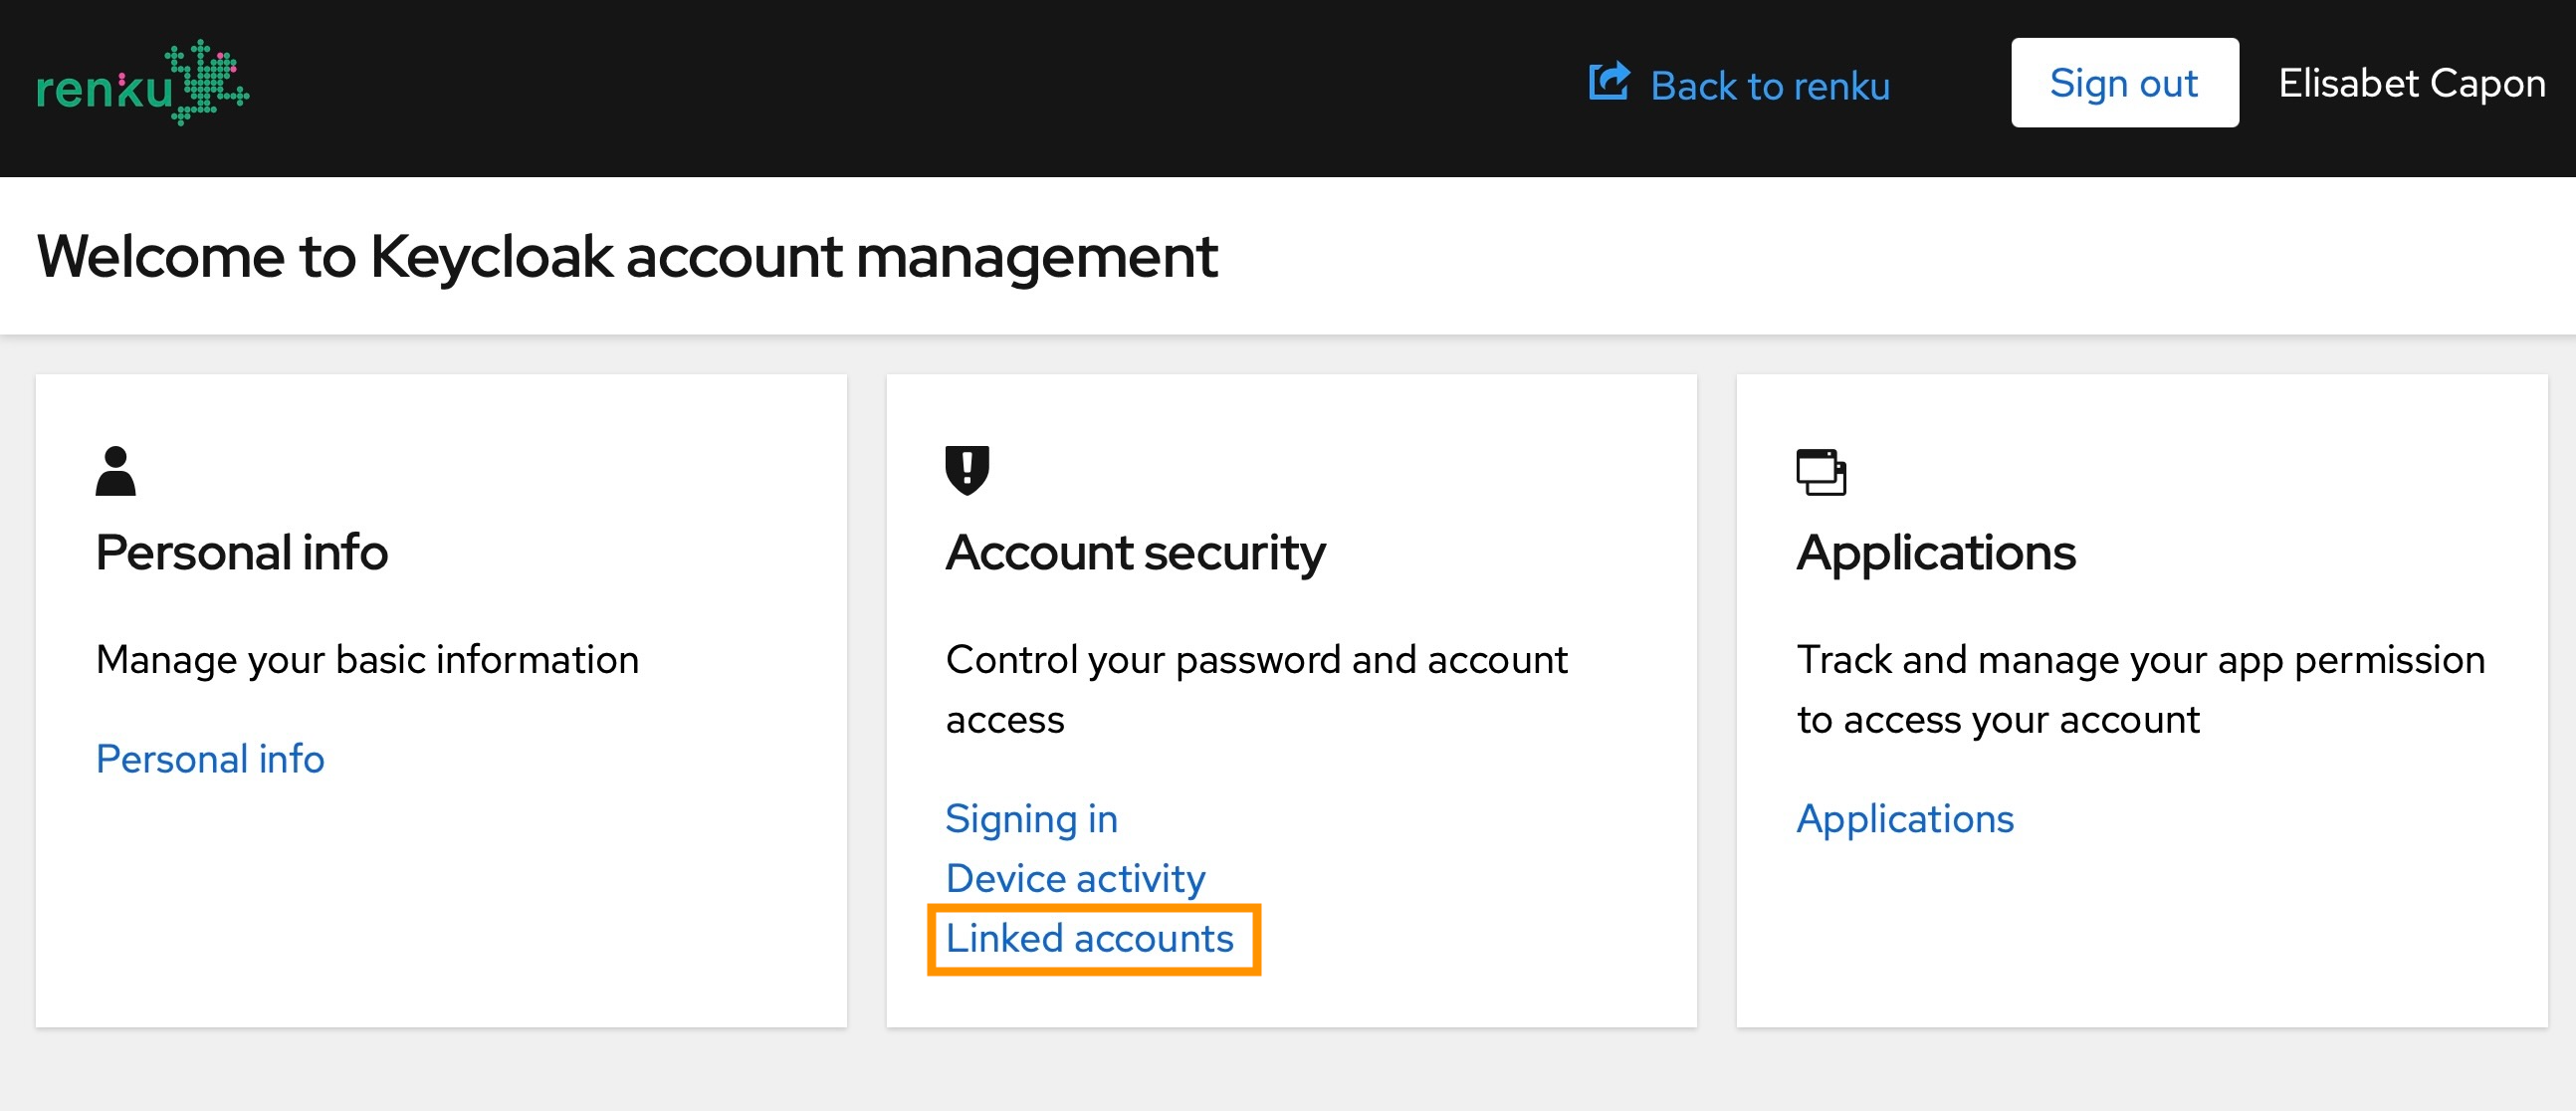This screenshot has width=2576, height=1111.
Task: Click the renku frog logo
Action: [x=142, y=83]
